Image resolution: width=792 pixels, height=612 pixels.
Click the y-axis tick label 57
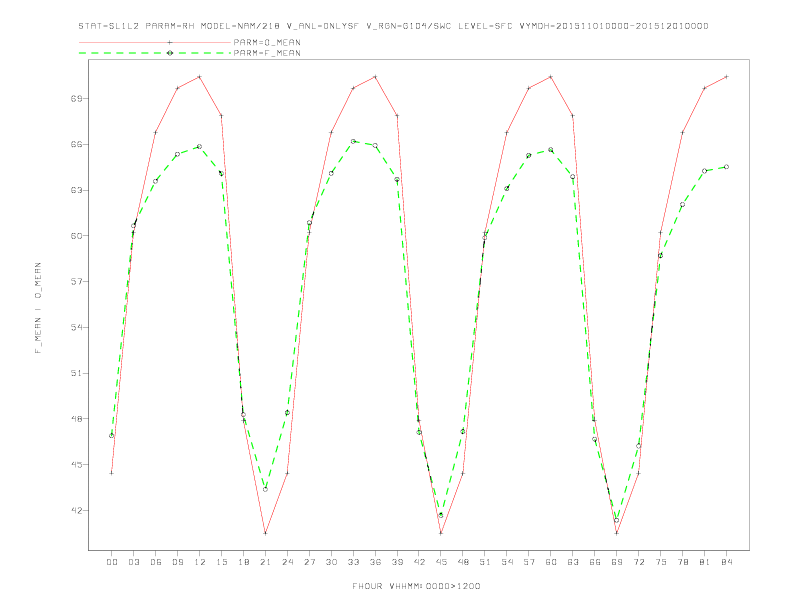[76, 282]
